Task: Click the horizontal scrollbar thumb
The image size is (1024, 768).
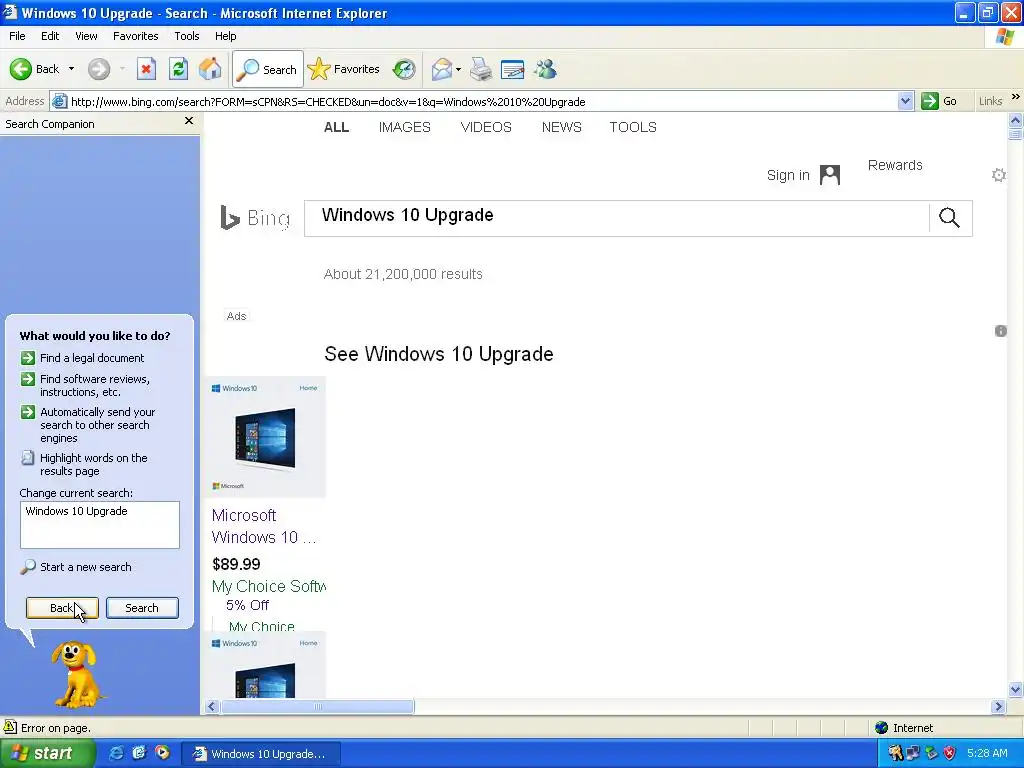Action: 317,706
